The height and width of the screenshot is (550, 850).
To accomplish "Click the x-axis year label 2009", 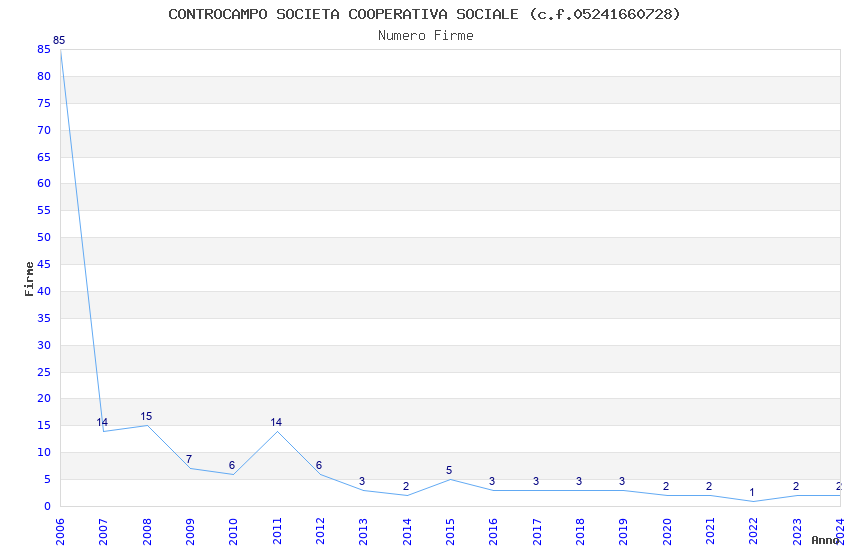I will [190, 532].
